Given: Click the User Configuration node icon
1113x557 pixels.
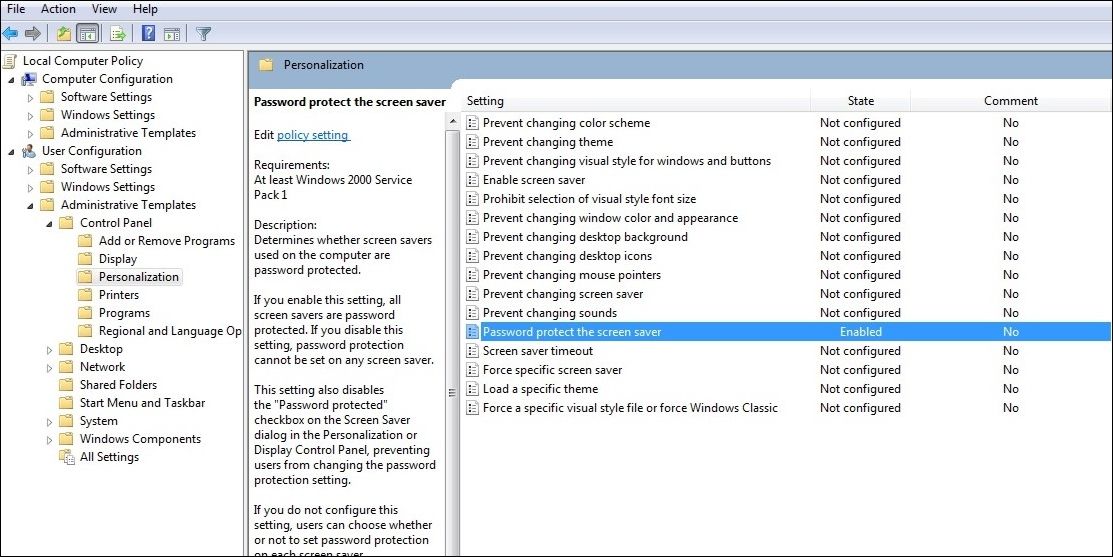Looking at the screenshot, I should [x=29, y=151].
